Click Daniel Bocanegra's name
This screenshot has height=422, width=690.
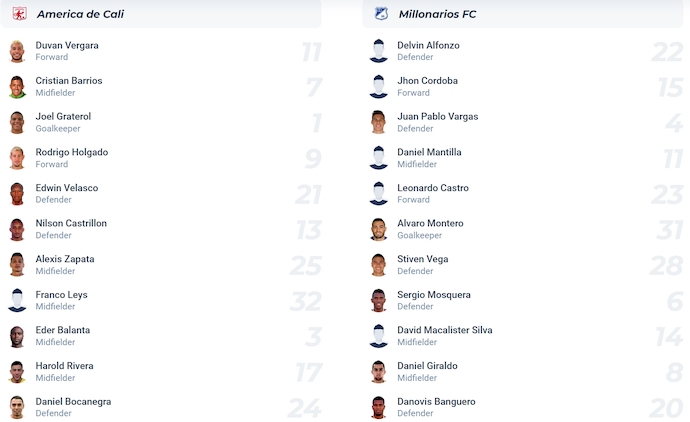[x=73, y=402]
